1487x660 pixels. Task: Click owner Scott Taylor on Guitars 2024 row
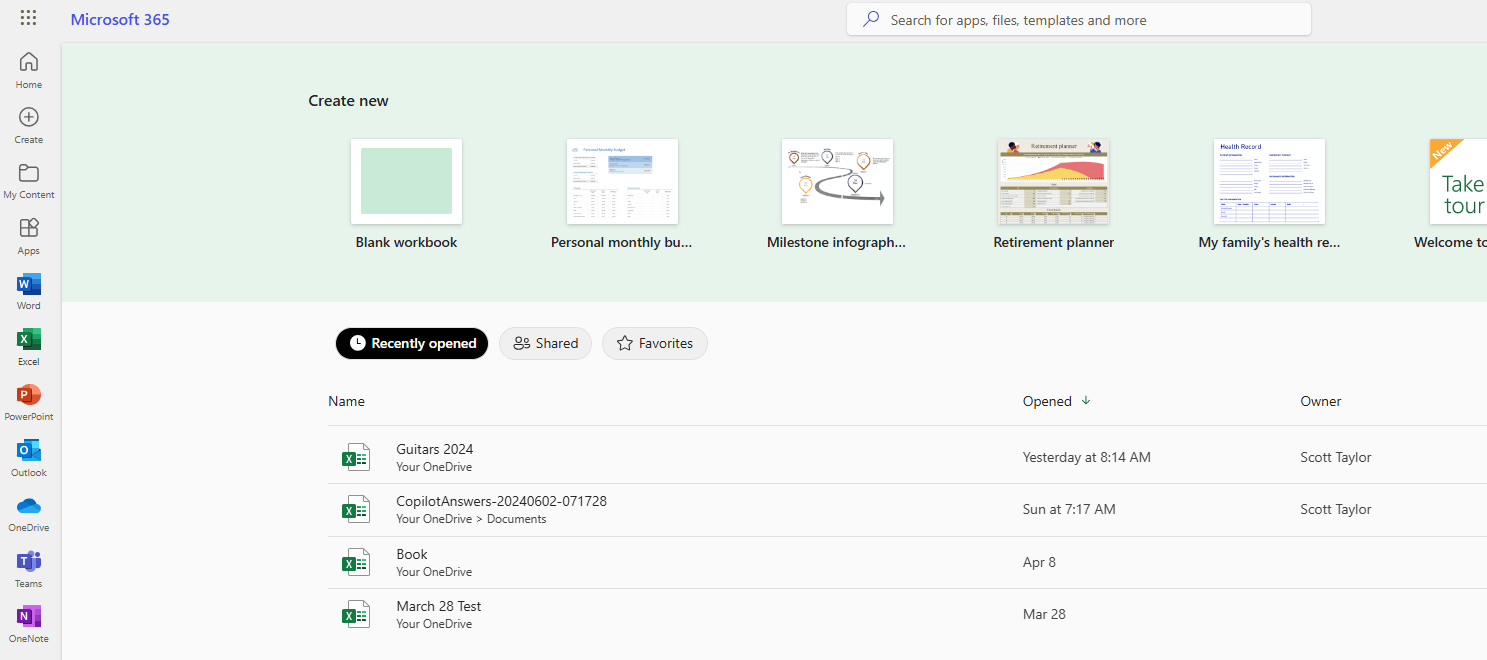click(x=1335, y=457)
